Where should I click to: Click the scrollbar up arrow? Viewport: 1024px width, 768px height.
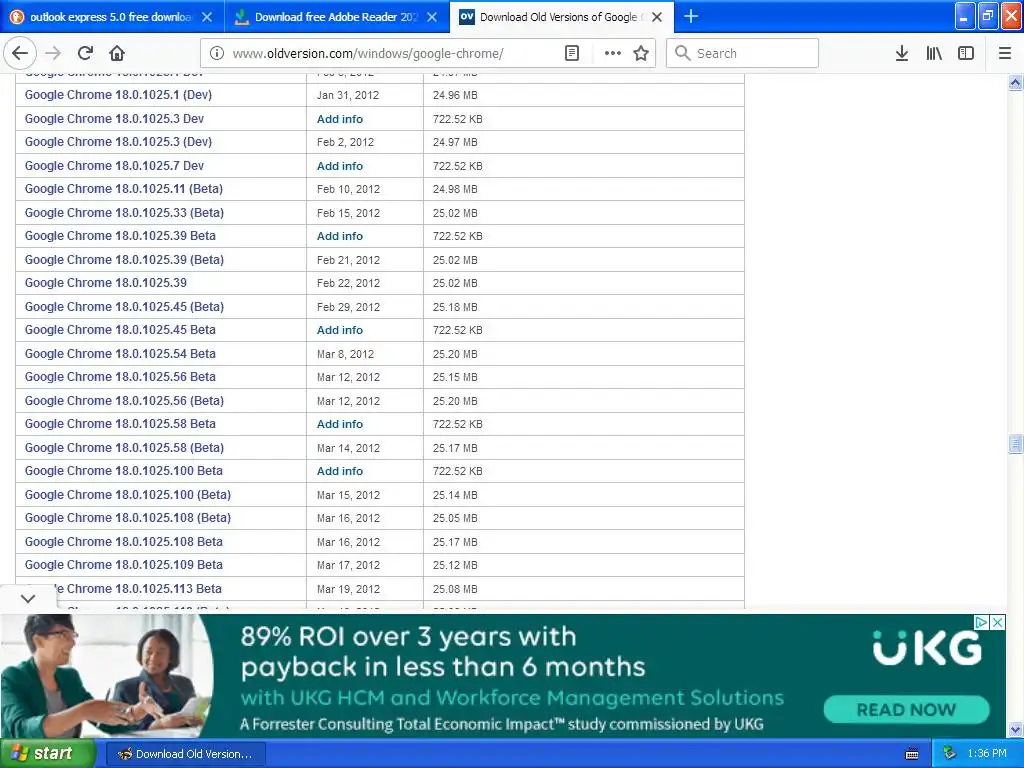(x=1015, y=83)
